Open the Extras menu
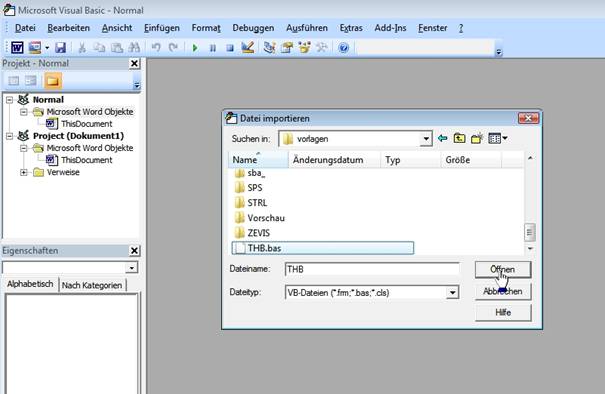This screenshot has height=394, width=605. (x=351, y=28)
